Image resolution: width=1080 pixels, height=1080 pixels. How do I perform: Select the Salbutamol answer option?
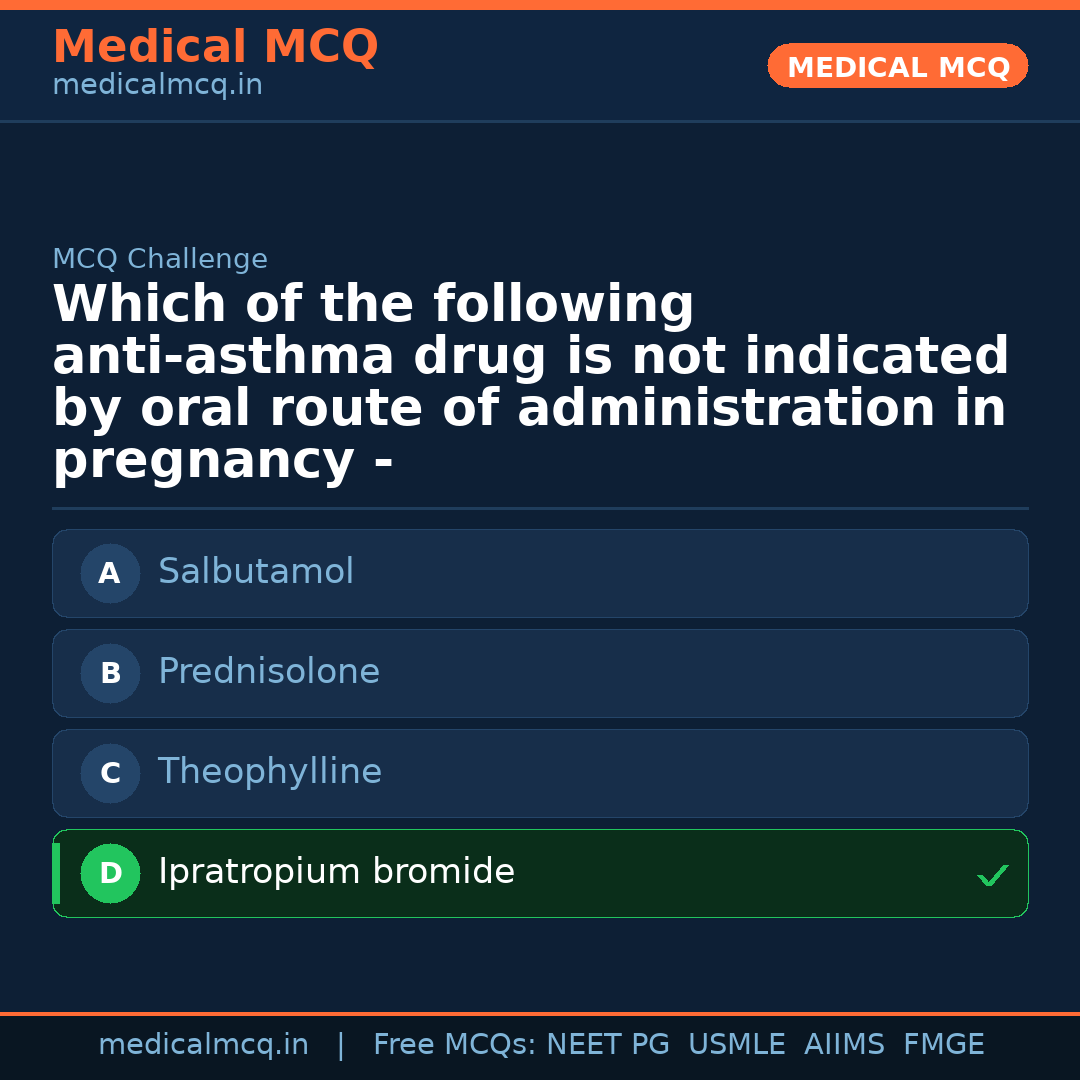[540, 573]
